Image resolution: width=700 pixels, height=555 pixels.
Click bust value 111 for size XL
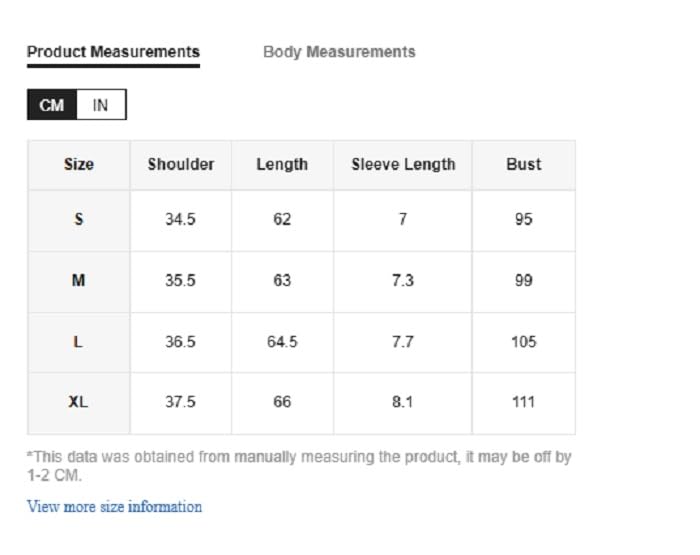coord(523,402)
